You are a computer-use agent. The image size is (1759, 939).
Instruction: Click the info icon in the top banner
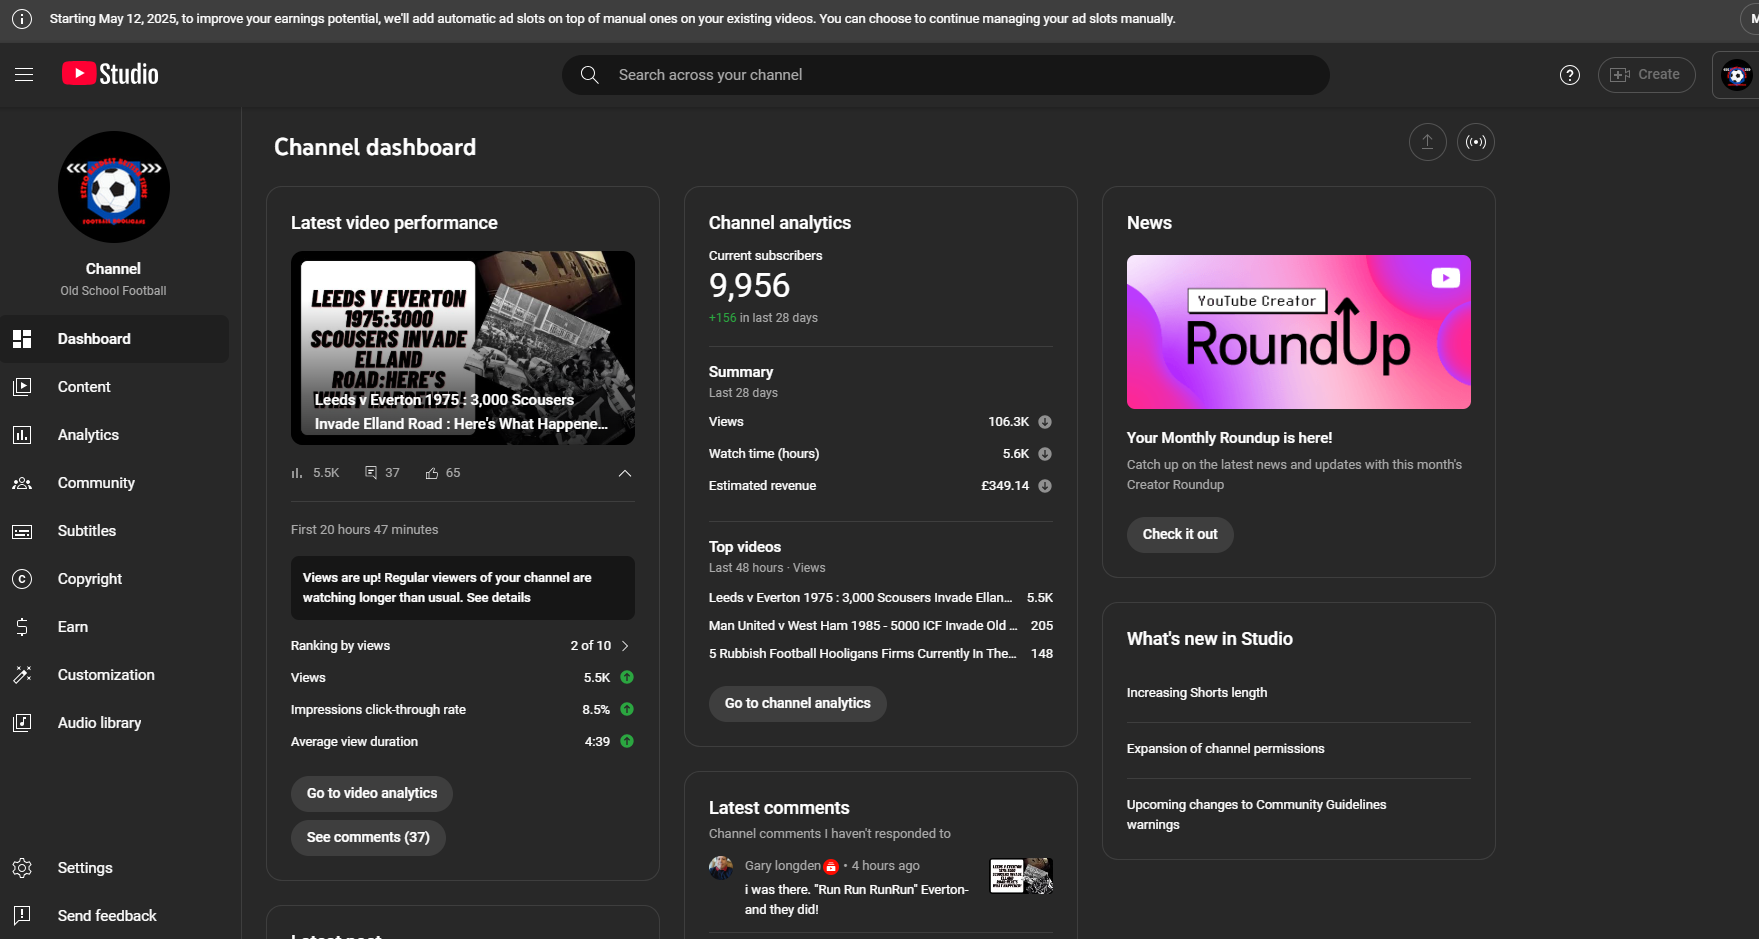point(21,19)
